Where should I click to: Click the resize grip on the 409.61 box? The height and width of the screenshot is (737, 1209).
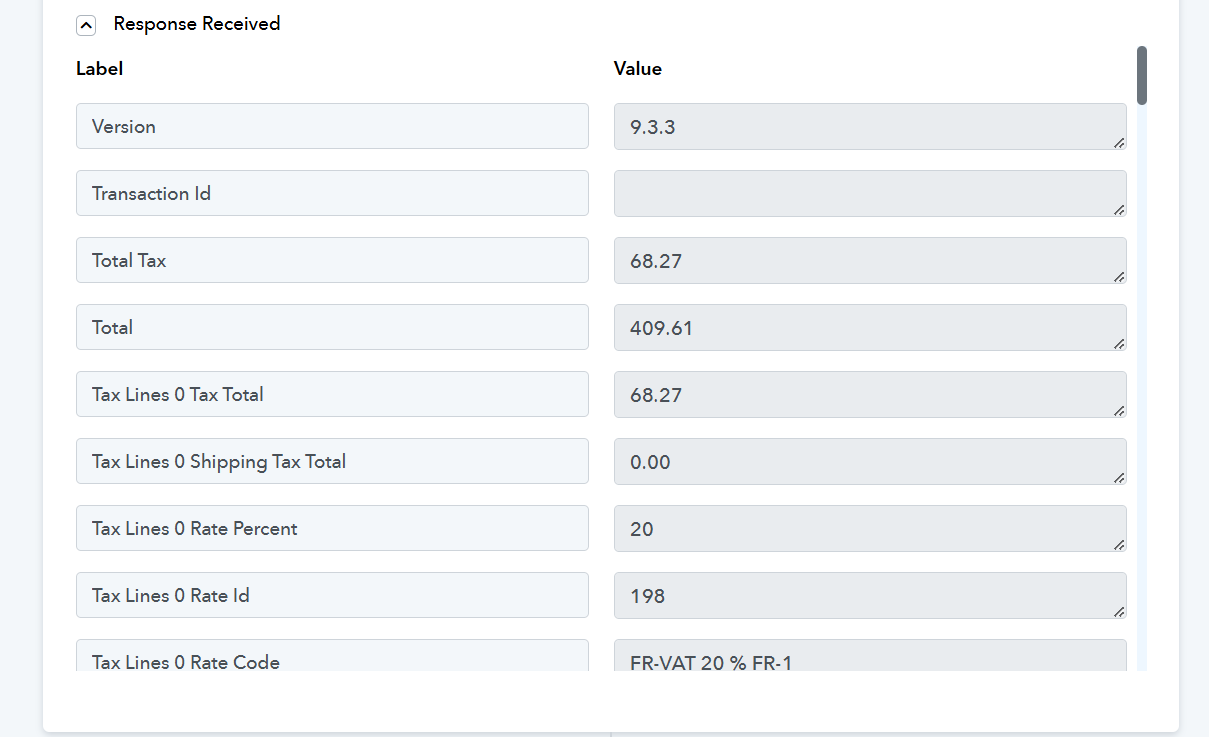coord(1119,344)
